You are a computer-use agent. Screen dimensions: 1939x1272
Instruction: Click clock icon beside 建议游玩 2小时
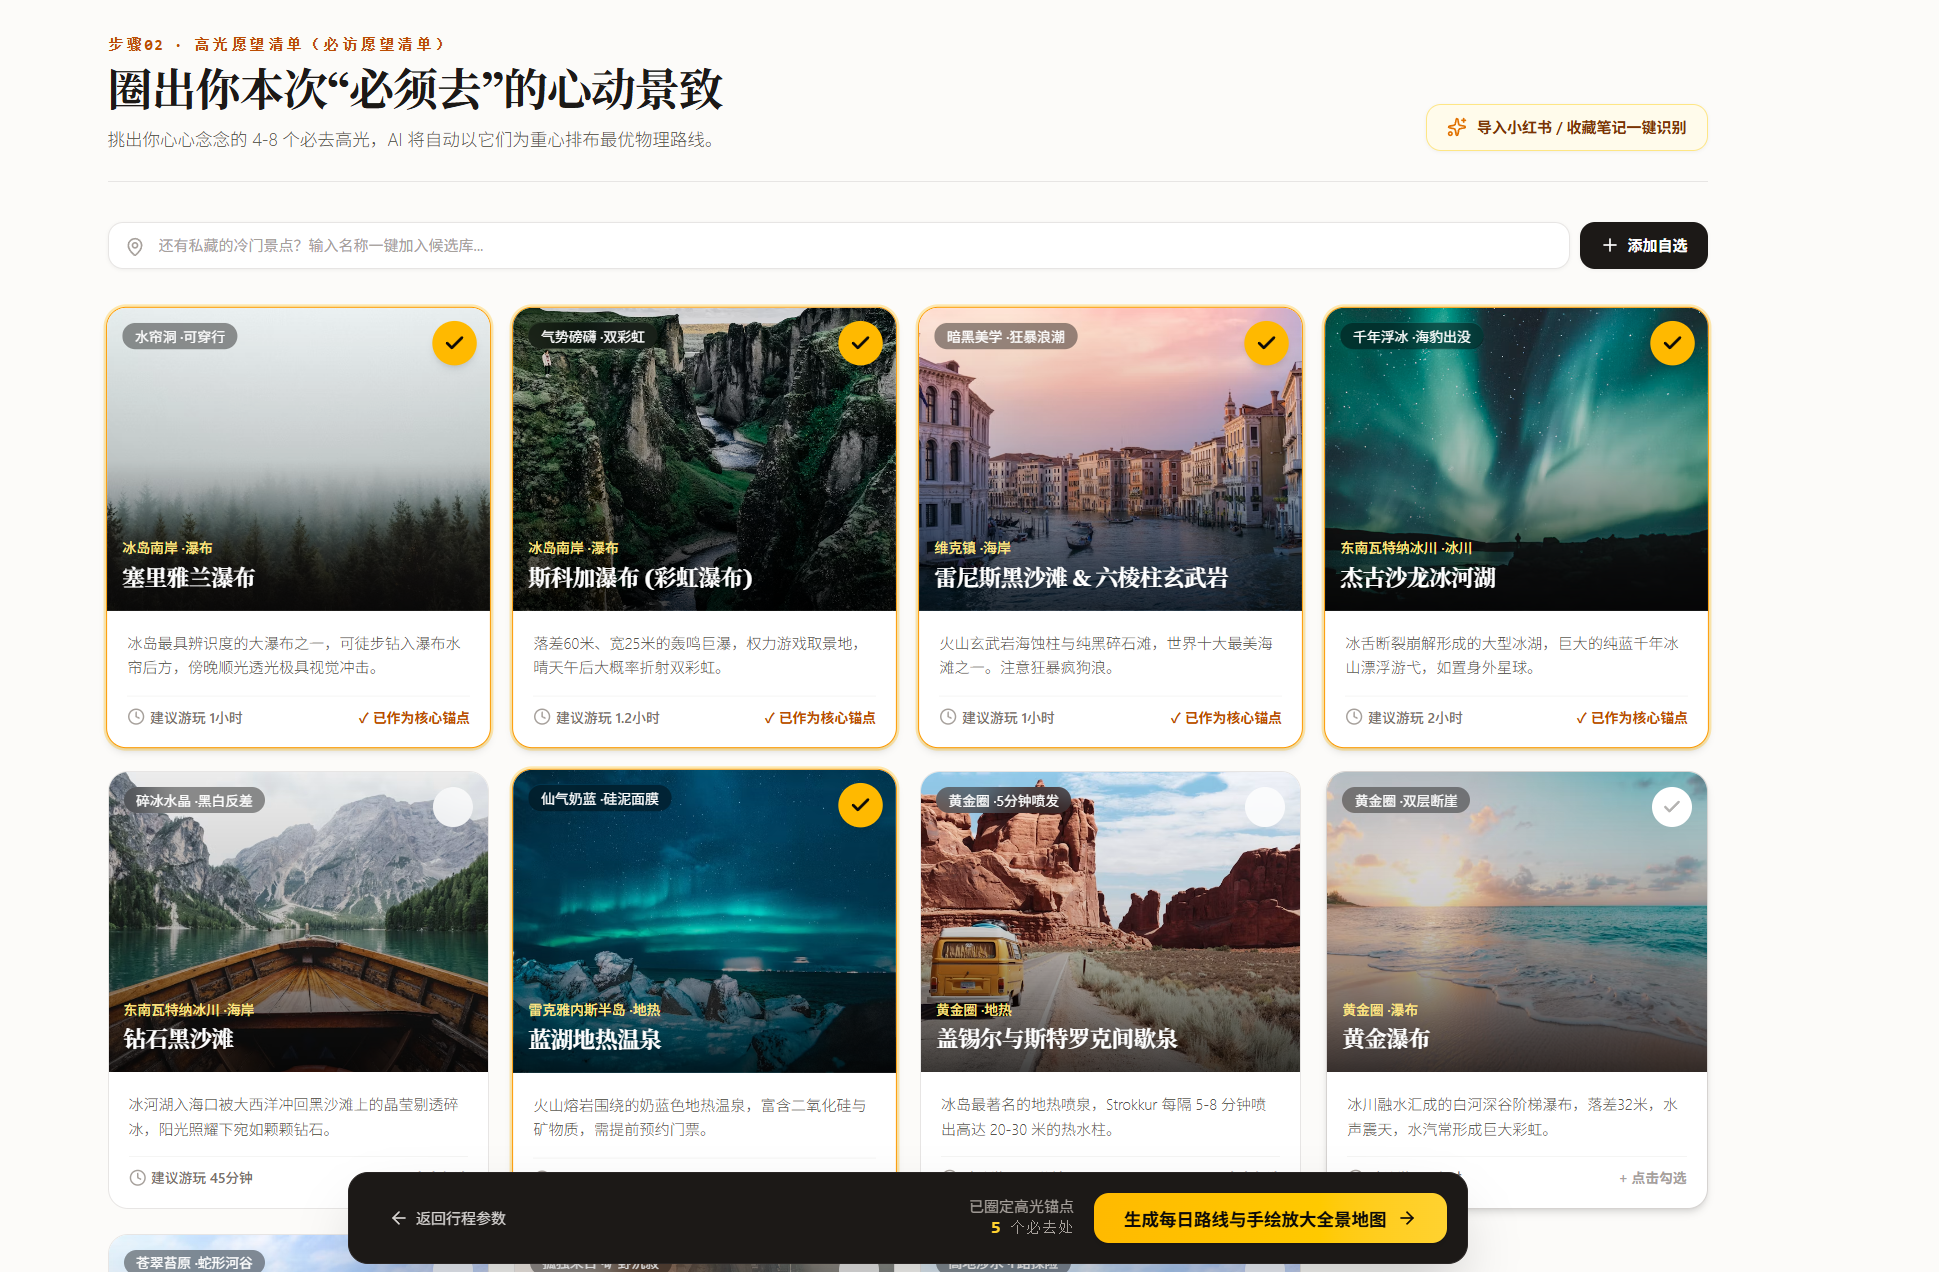[x=1354, y=717]
